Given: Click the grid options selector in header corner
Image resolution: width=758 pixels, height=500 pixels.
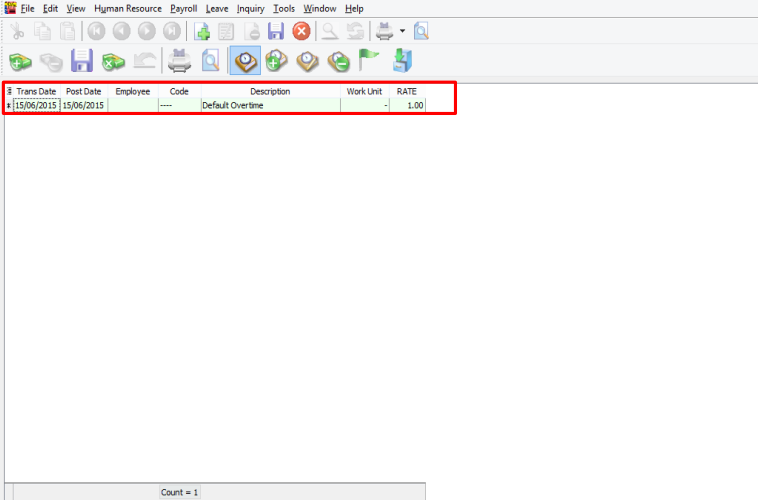Looking at the screenshot, I should pyautogui.click(x=9, y=91).
